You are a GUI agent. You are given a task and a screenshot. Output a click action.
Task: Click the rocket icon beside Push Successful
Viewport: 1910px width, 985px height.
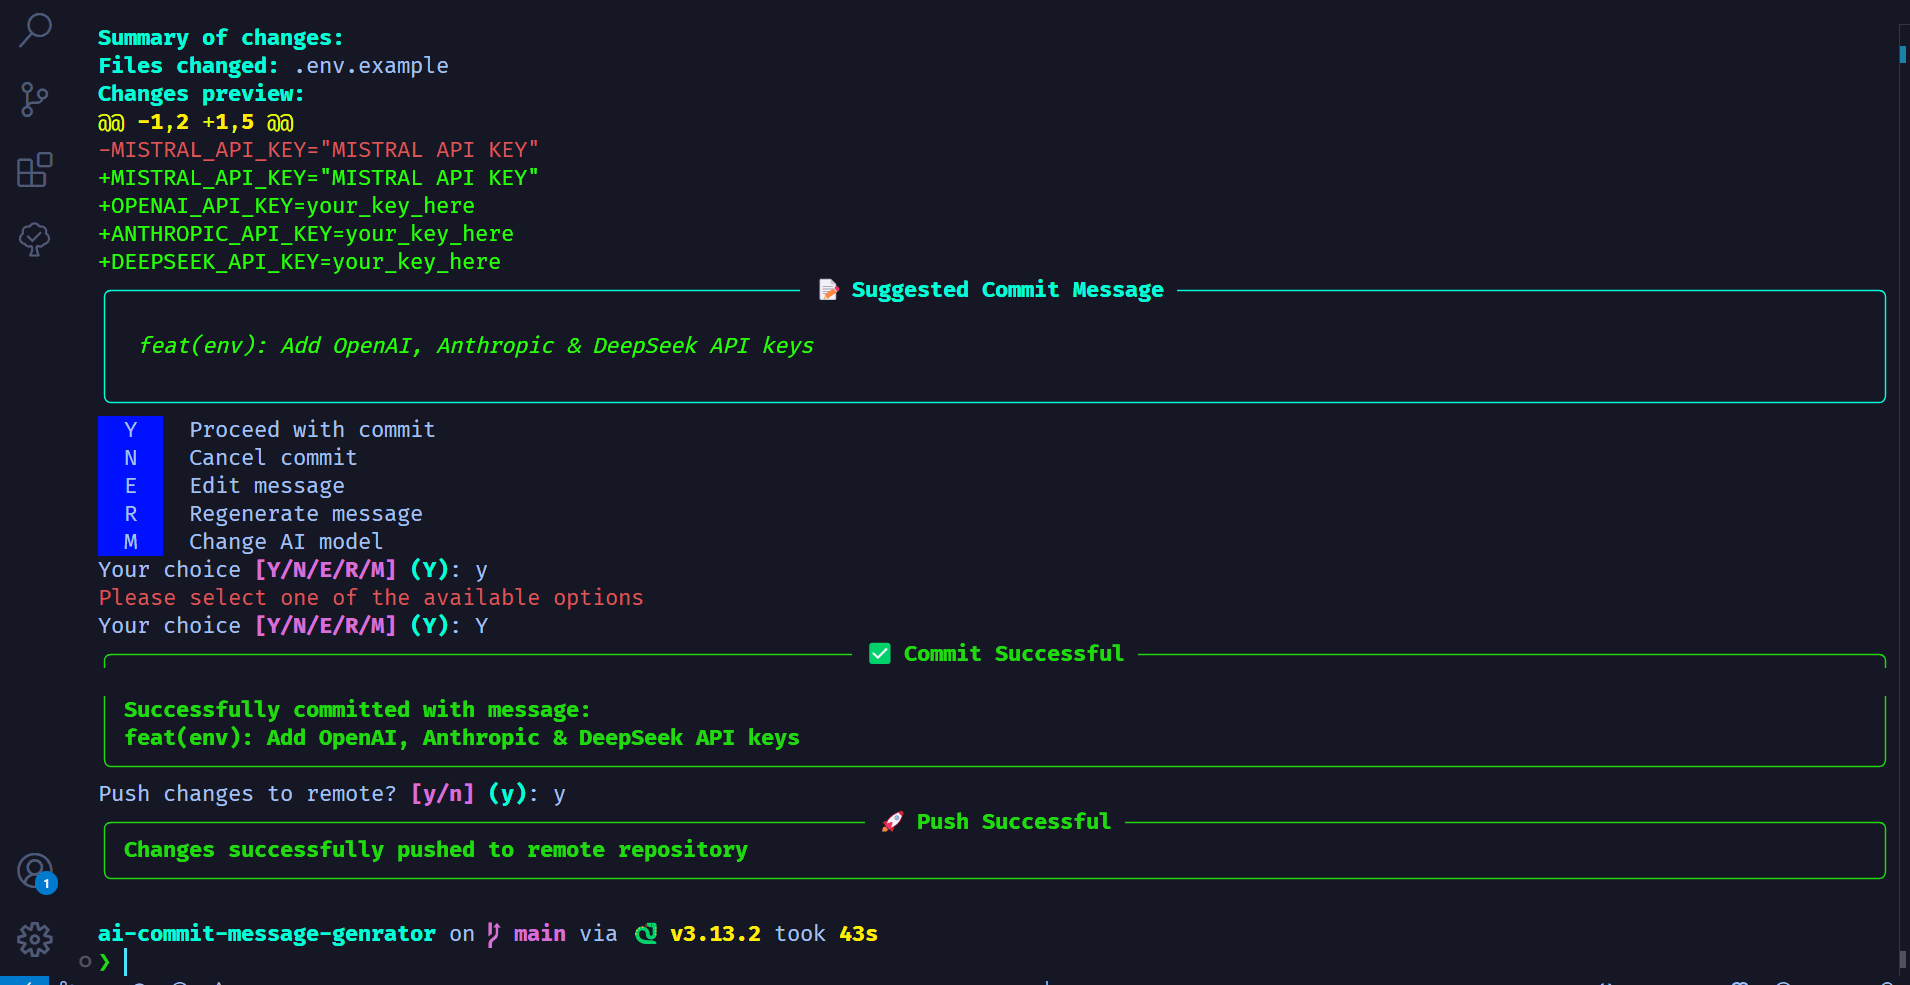(x=893, y=821)
